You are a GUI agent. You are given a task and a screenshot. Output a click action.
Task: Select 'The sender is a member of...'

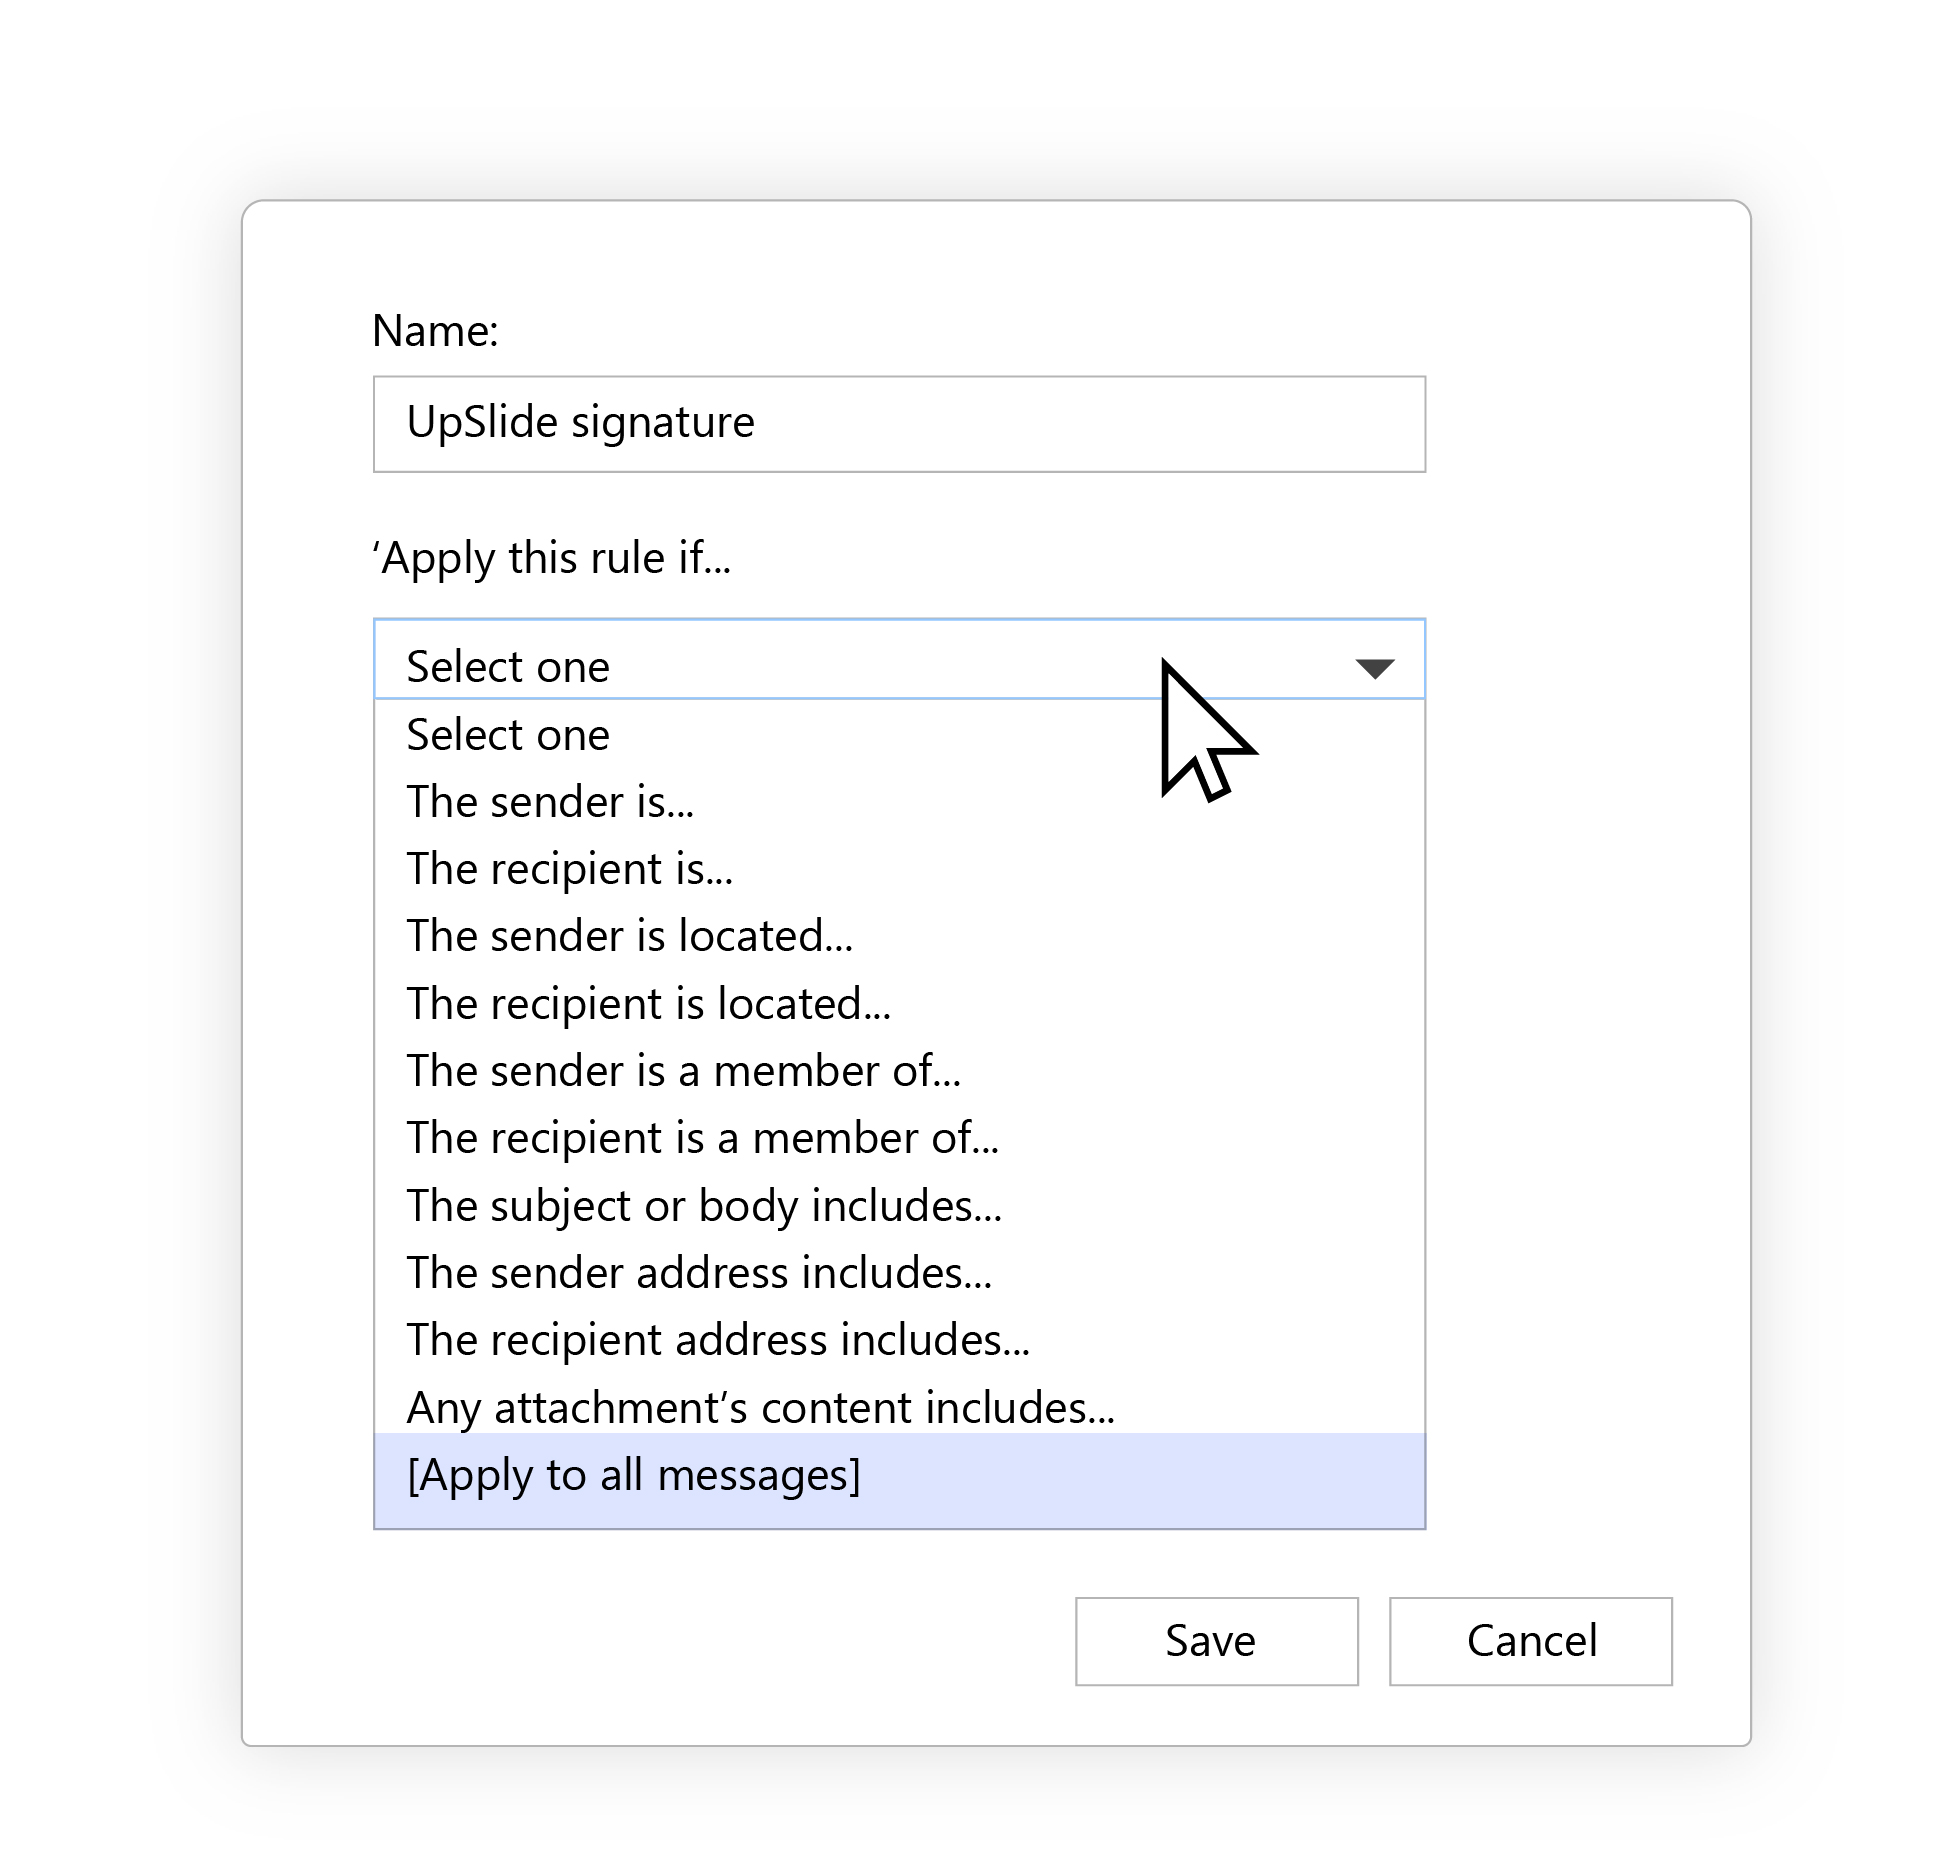click(x=684, y=1071)
